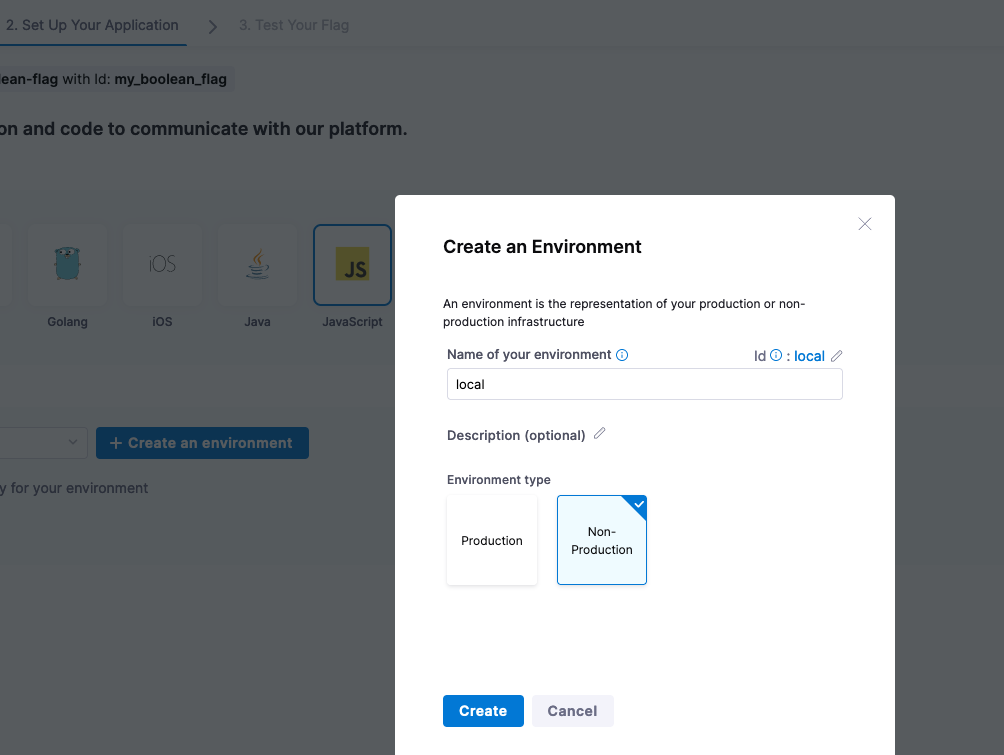Close the Create an Environment dialog
The image size is (1004, 755).
pos(865,224)
